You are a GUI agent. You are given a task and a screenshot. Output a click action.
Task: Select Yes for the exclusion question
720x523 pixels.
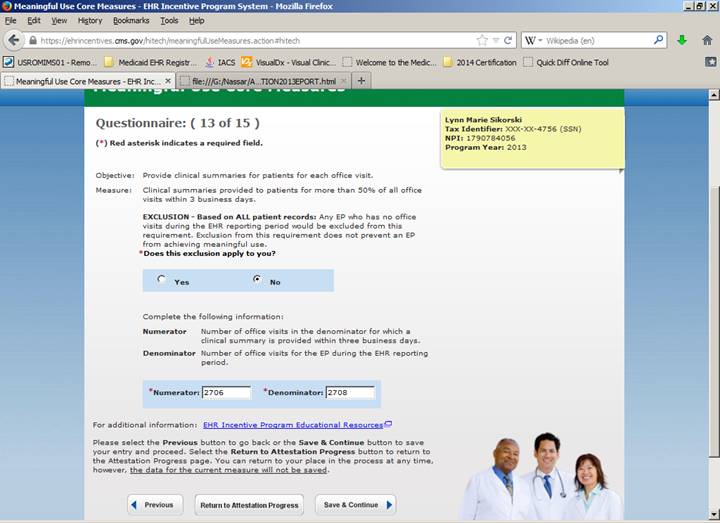162,280
